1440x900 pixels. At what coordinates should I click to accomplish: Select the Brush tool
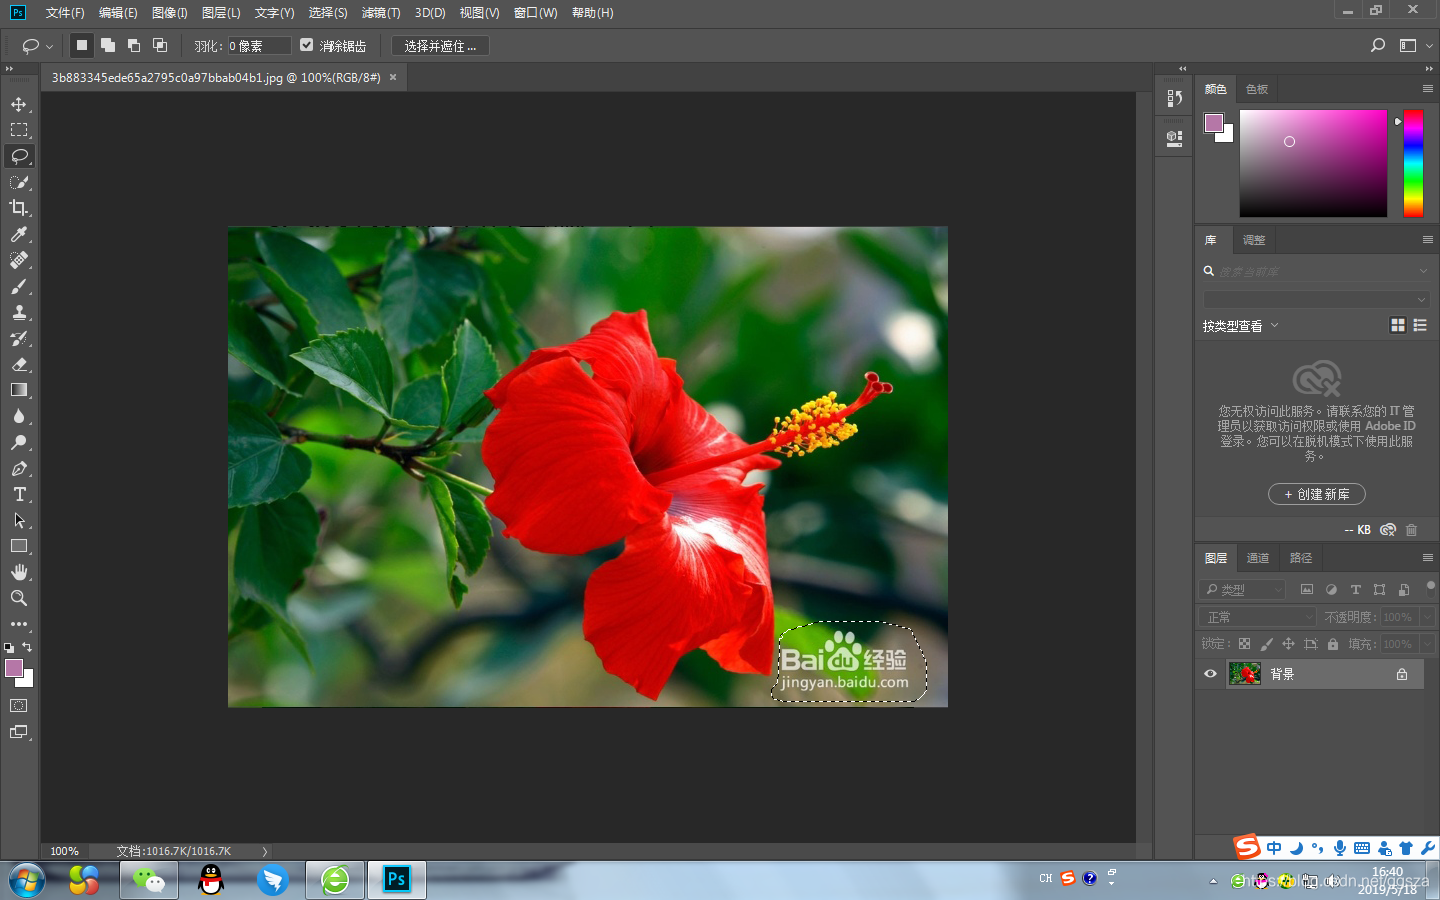tap(19, 286)
